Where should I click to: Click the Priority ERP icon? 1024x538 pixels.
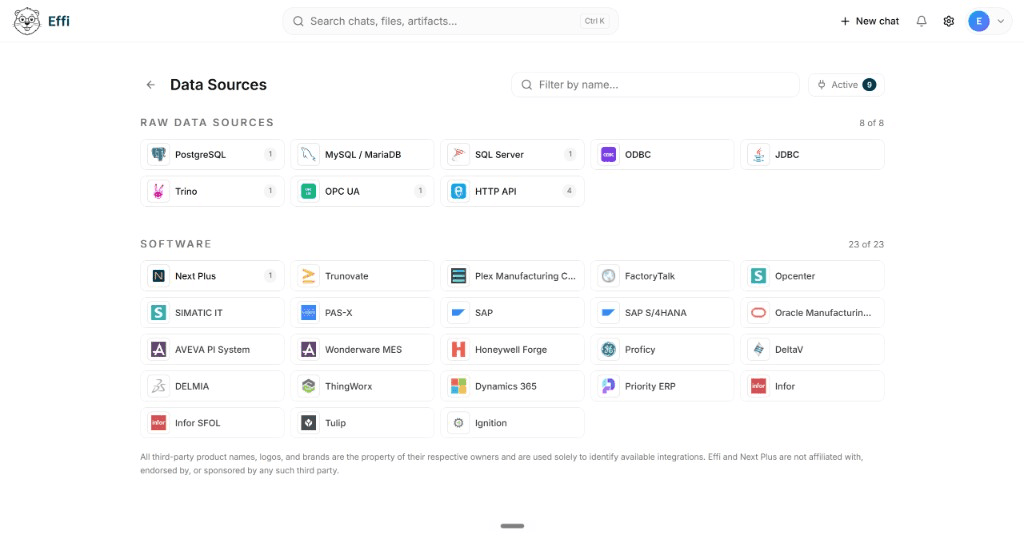[x=608, y=386]
